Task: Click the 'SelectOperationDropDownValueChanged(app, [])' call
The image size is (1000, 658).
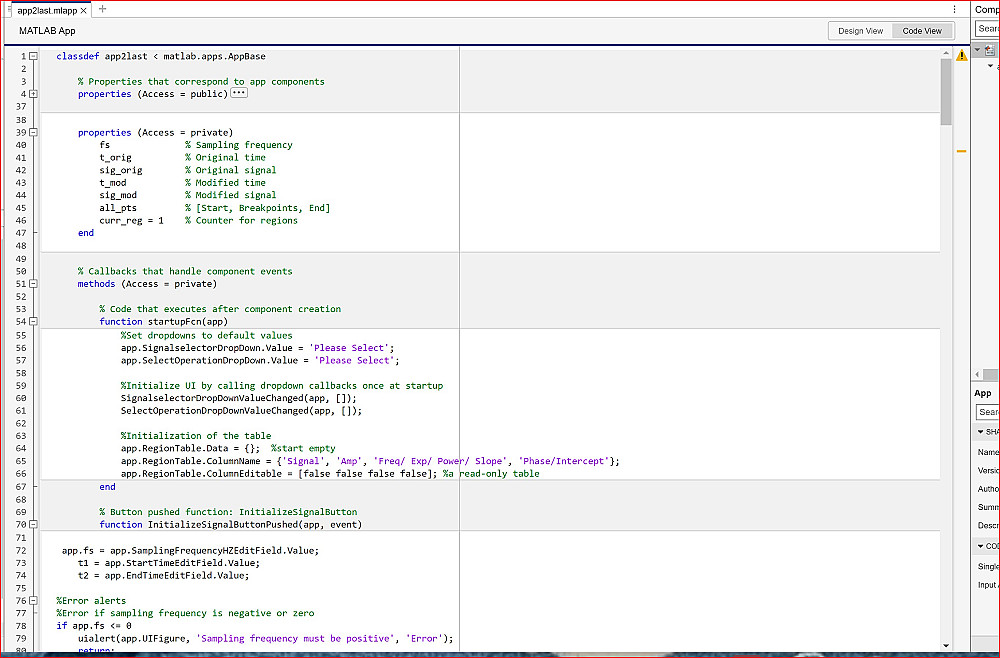Action: 241,411
